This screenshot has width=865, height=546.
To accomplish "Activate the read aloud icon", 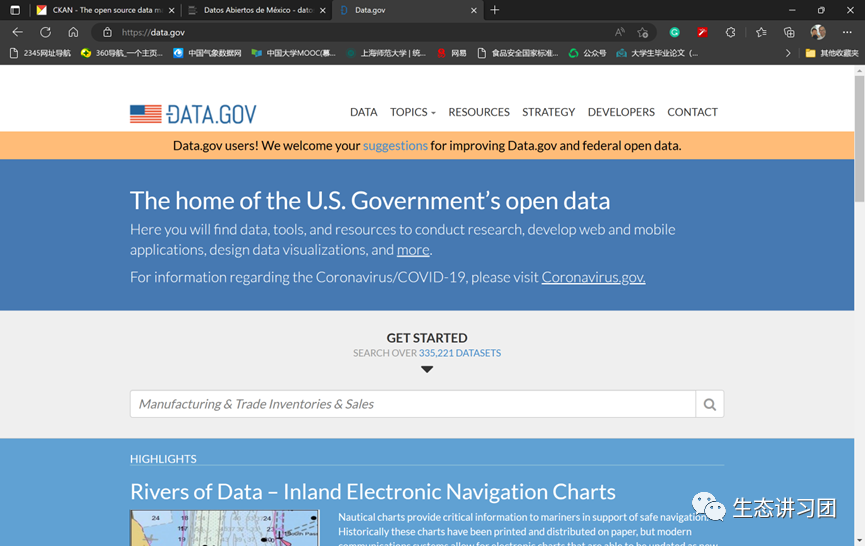I will click(620, 32).
